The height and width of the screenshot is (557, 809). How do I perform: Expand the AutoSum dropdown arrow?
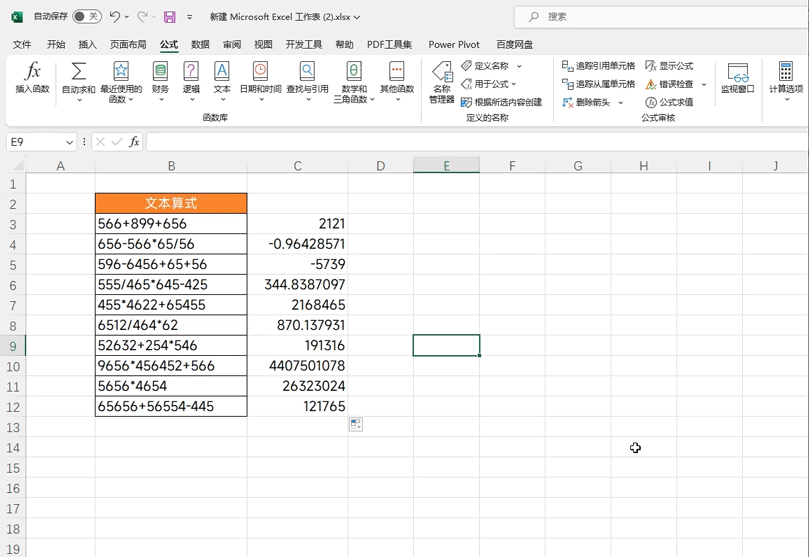(79, 100)
